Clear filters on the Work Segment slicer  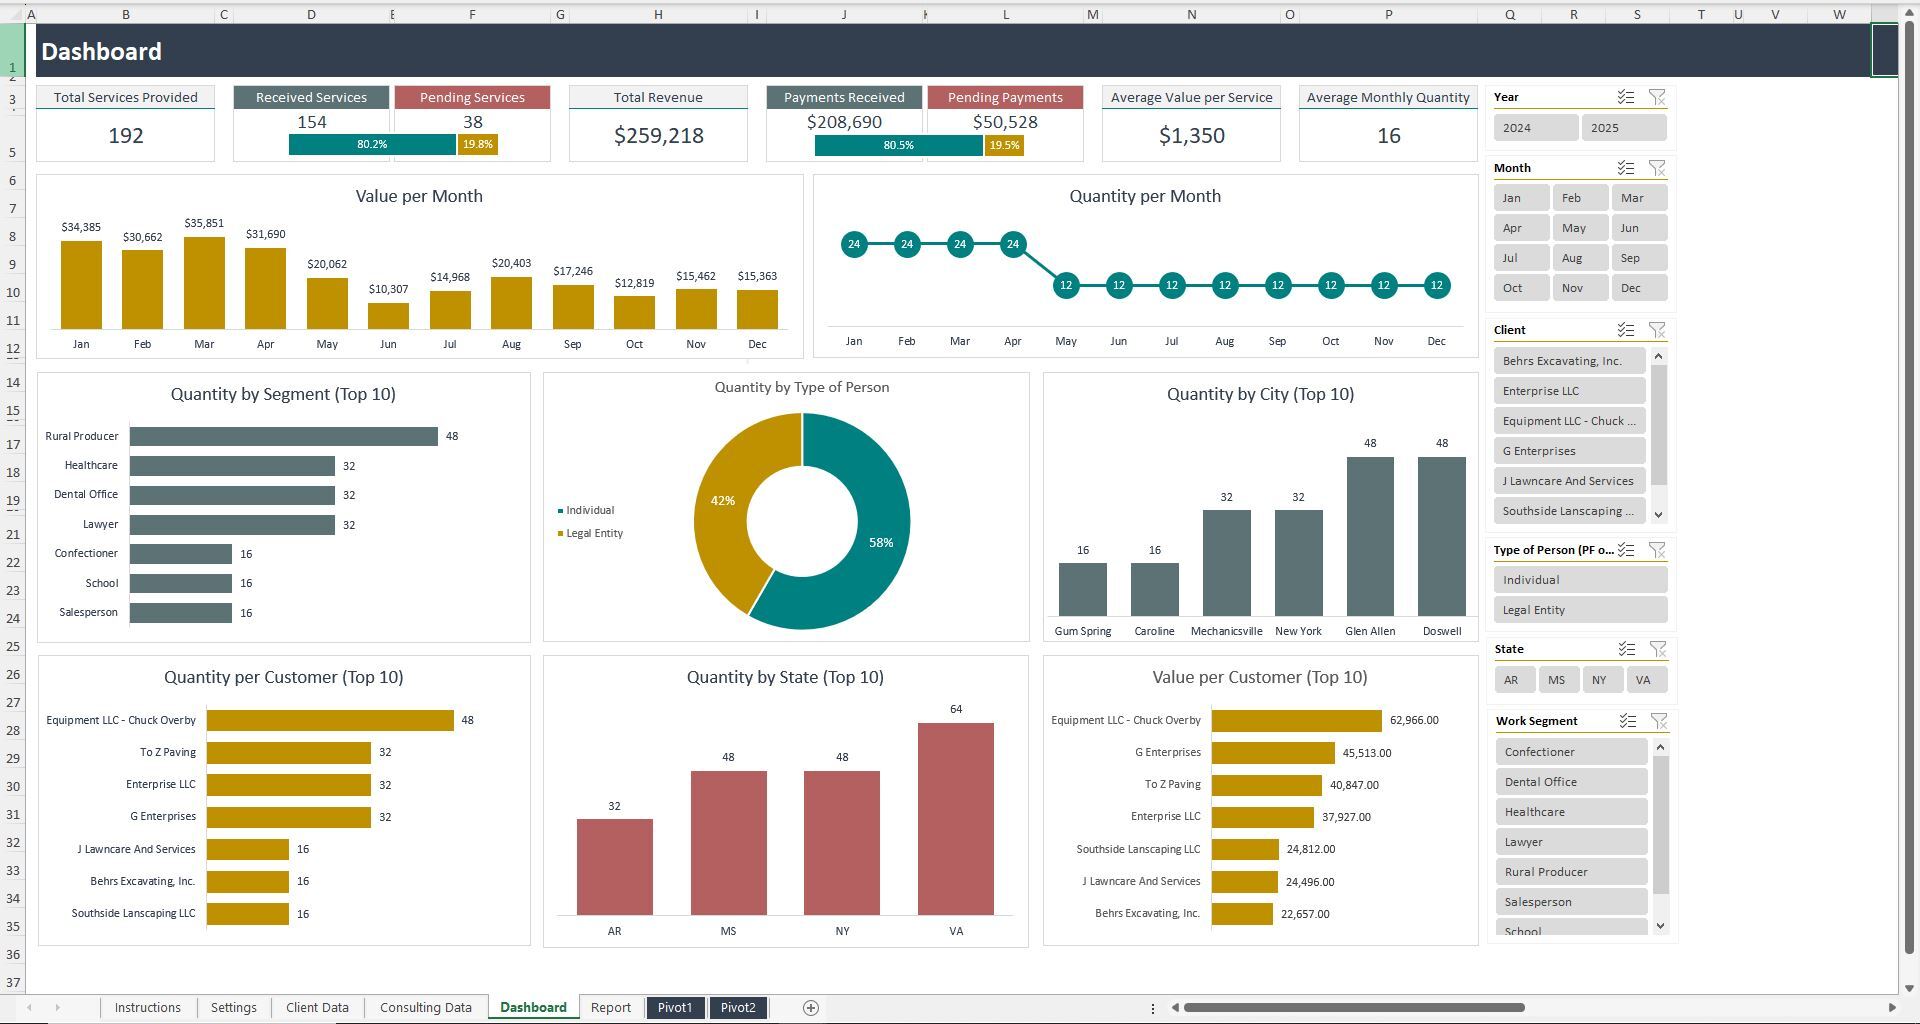pyautogui.click(x=1658, y=721)
